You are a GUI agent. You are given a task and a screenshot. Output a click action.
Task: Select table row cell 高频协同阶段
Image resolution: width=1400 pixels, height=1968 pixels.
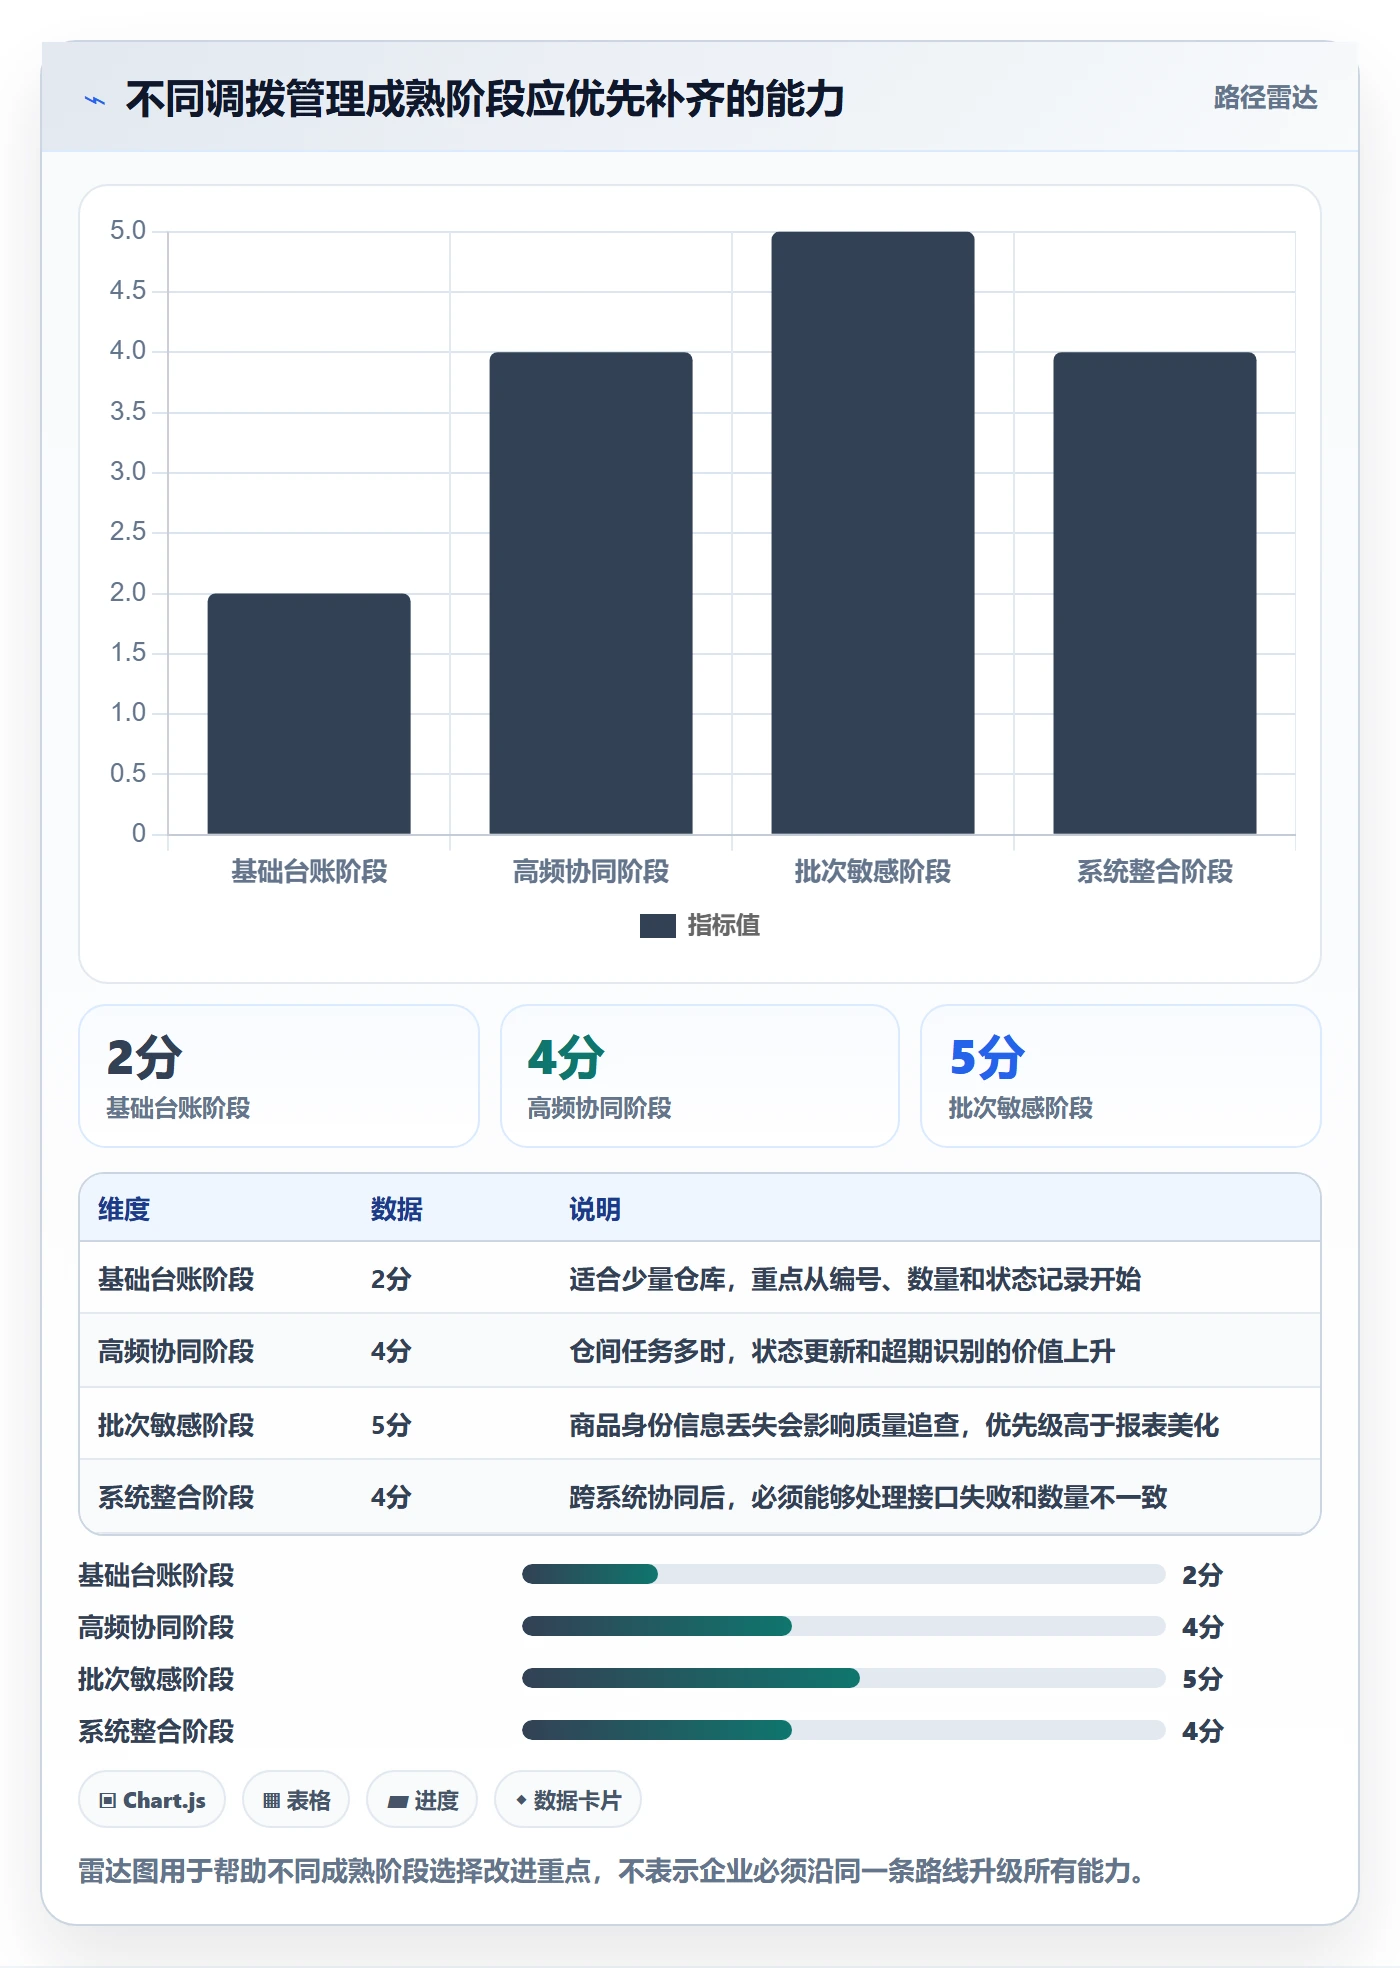coord(176,1352)
